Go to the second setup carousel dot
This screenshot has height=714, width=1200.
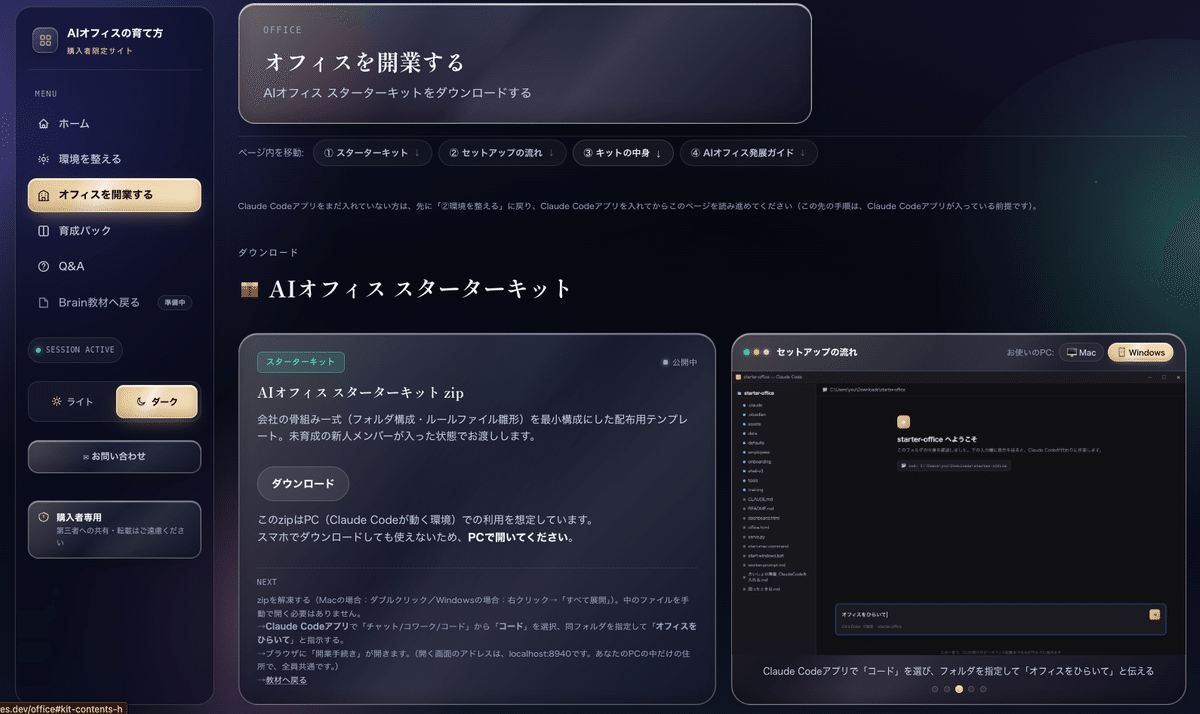947,689
